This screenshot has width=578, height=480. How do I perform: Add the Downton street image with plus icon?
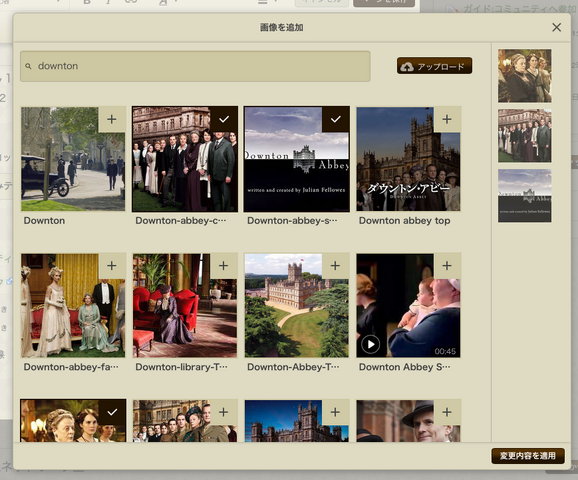pos(112,119)
